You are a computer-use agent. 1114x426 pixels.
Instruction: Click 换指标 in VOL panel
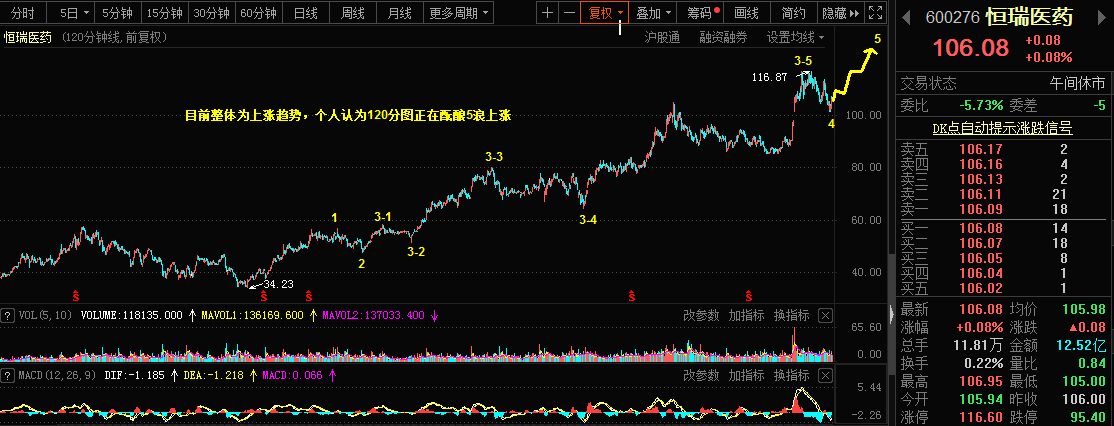pos(791,315)
